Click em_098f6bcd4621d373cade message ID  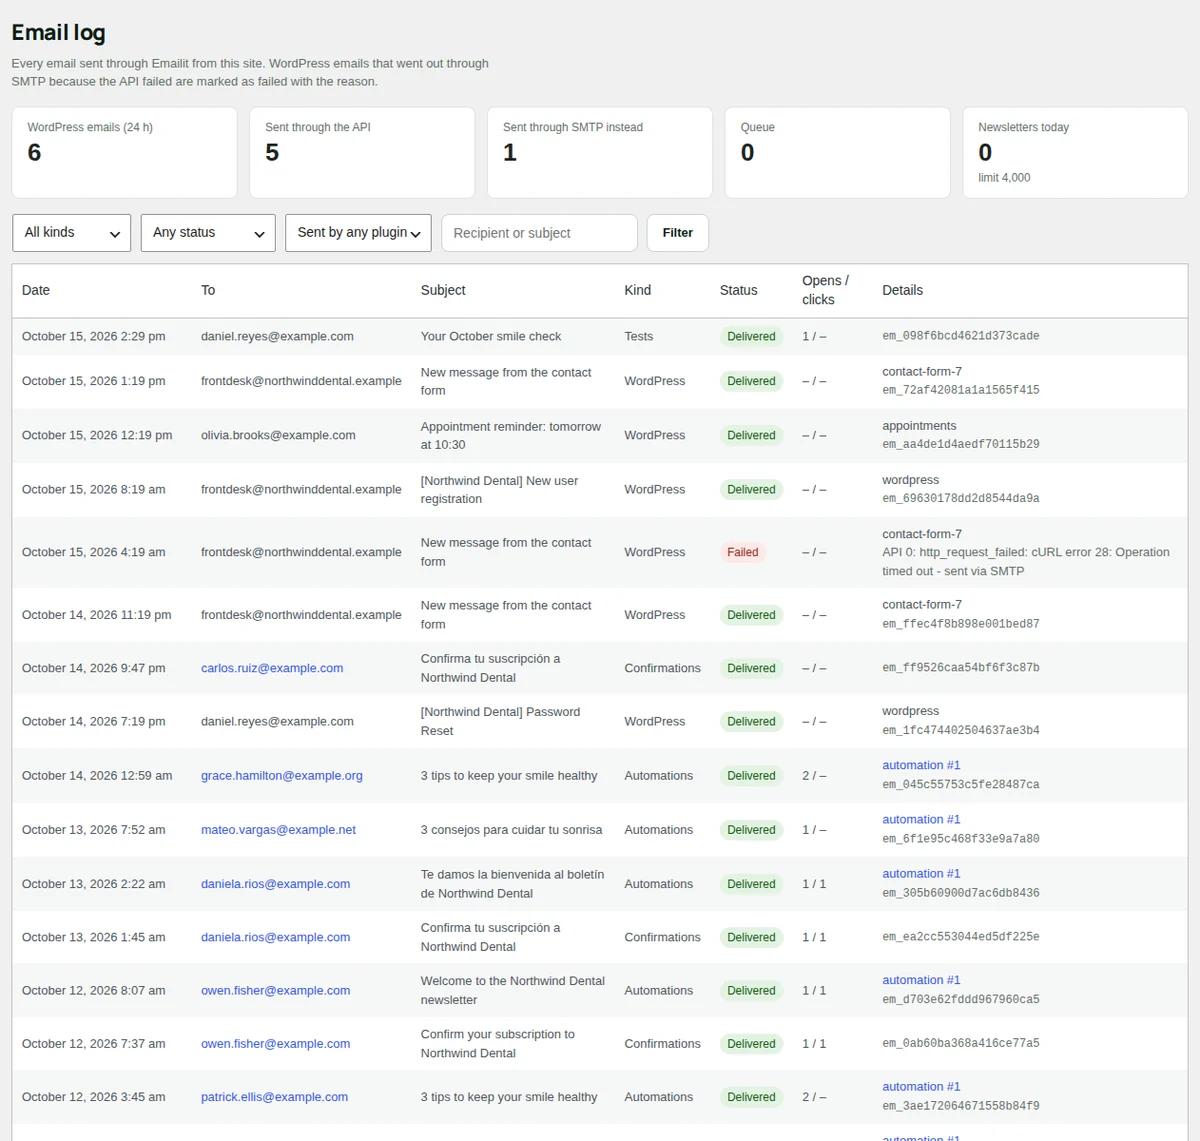(x=960, y=337)
